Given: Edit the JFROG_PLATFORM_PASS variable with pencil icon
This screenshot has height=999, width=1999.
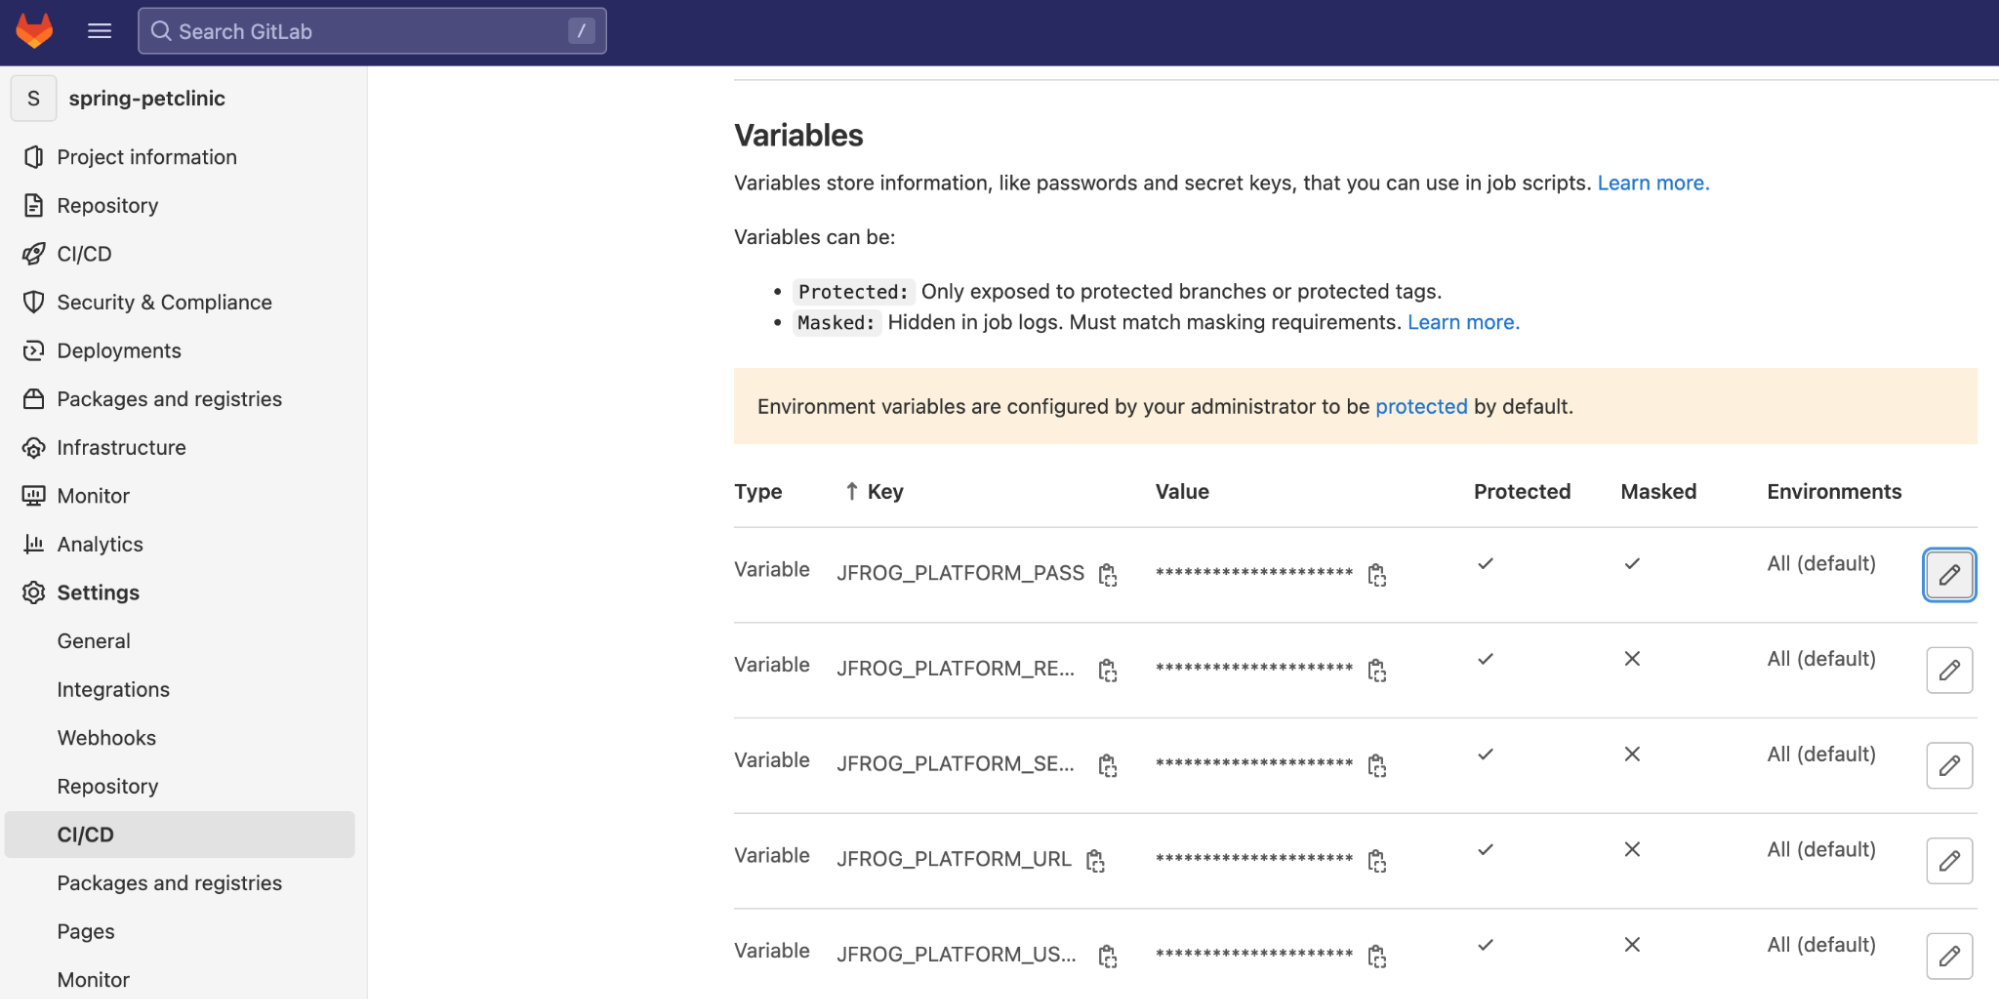Looking at the screenshot, I should point(1948,574).
